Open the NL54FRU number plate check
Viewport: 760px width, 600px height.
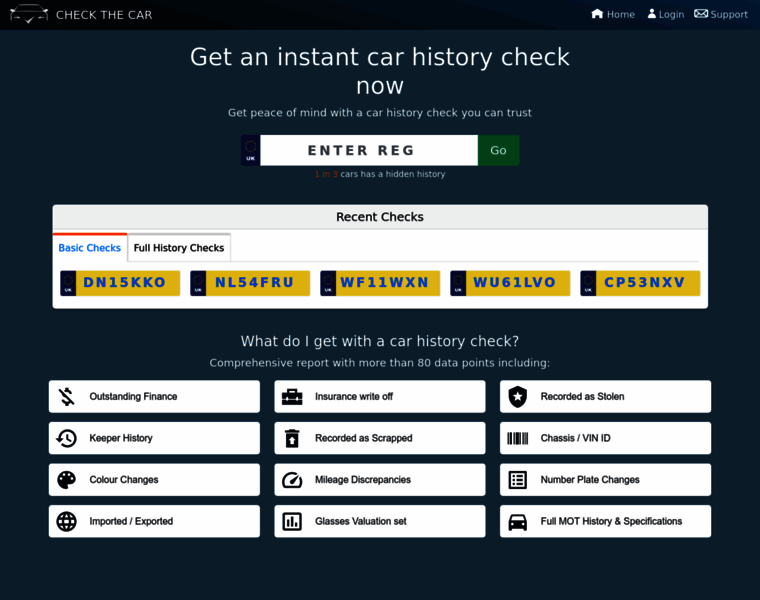point(250,283)
